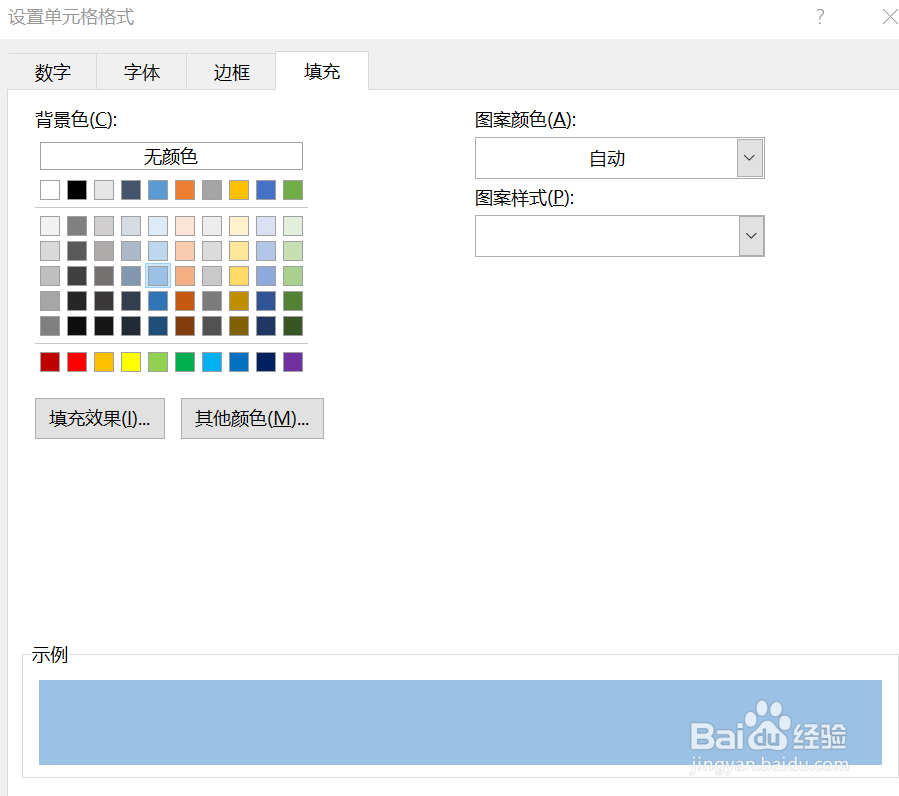Viewport: 899px width, 796px height.
Task: Open 填充效果 dialog
Action: [100, 418]
